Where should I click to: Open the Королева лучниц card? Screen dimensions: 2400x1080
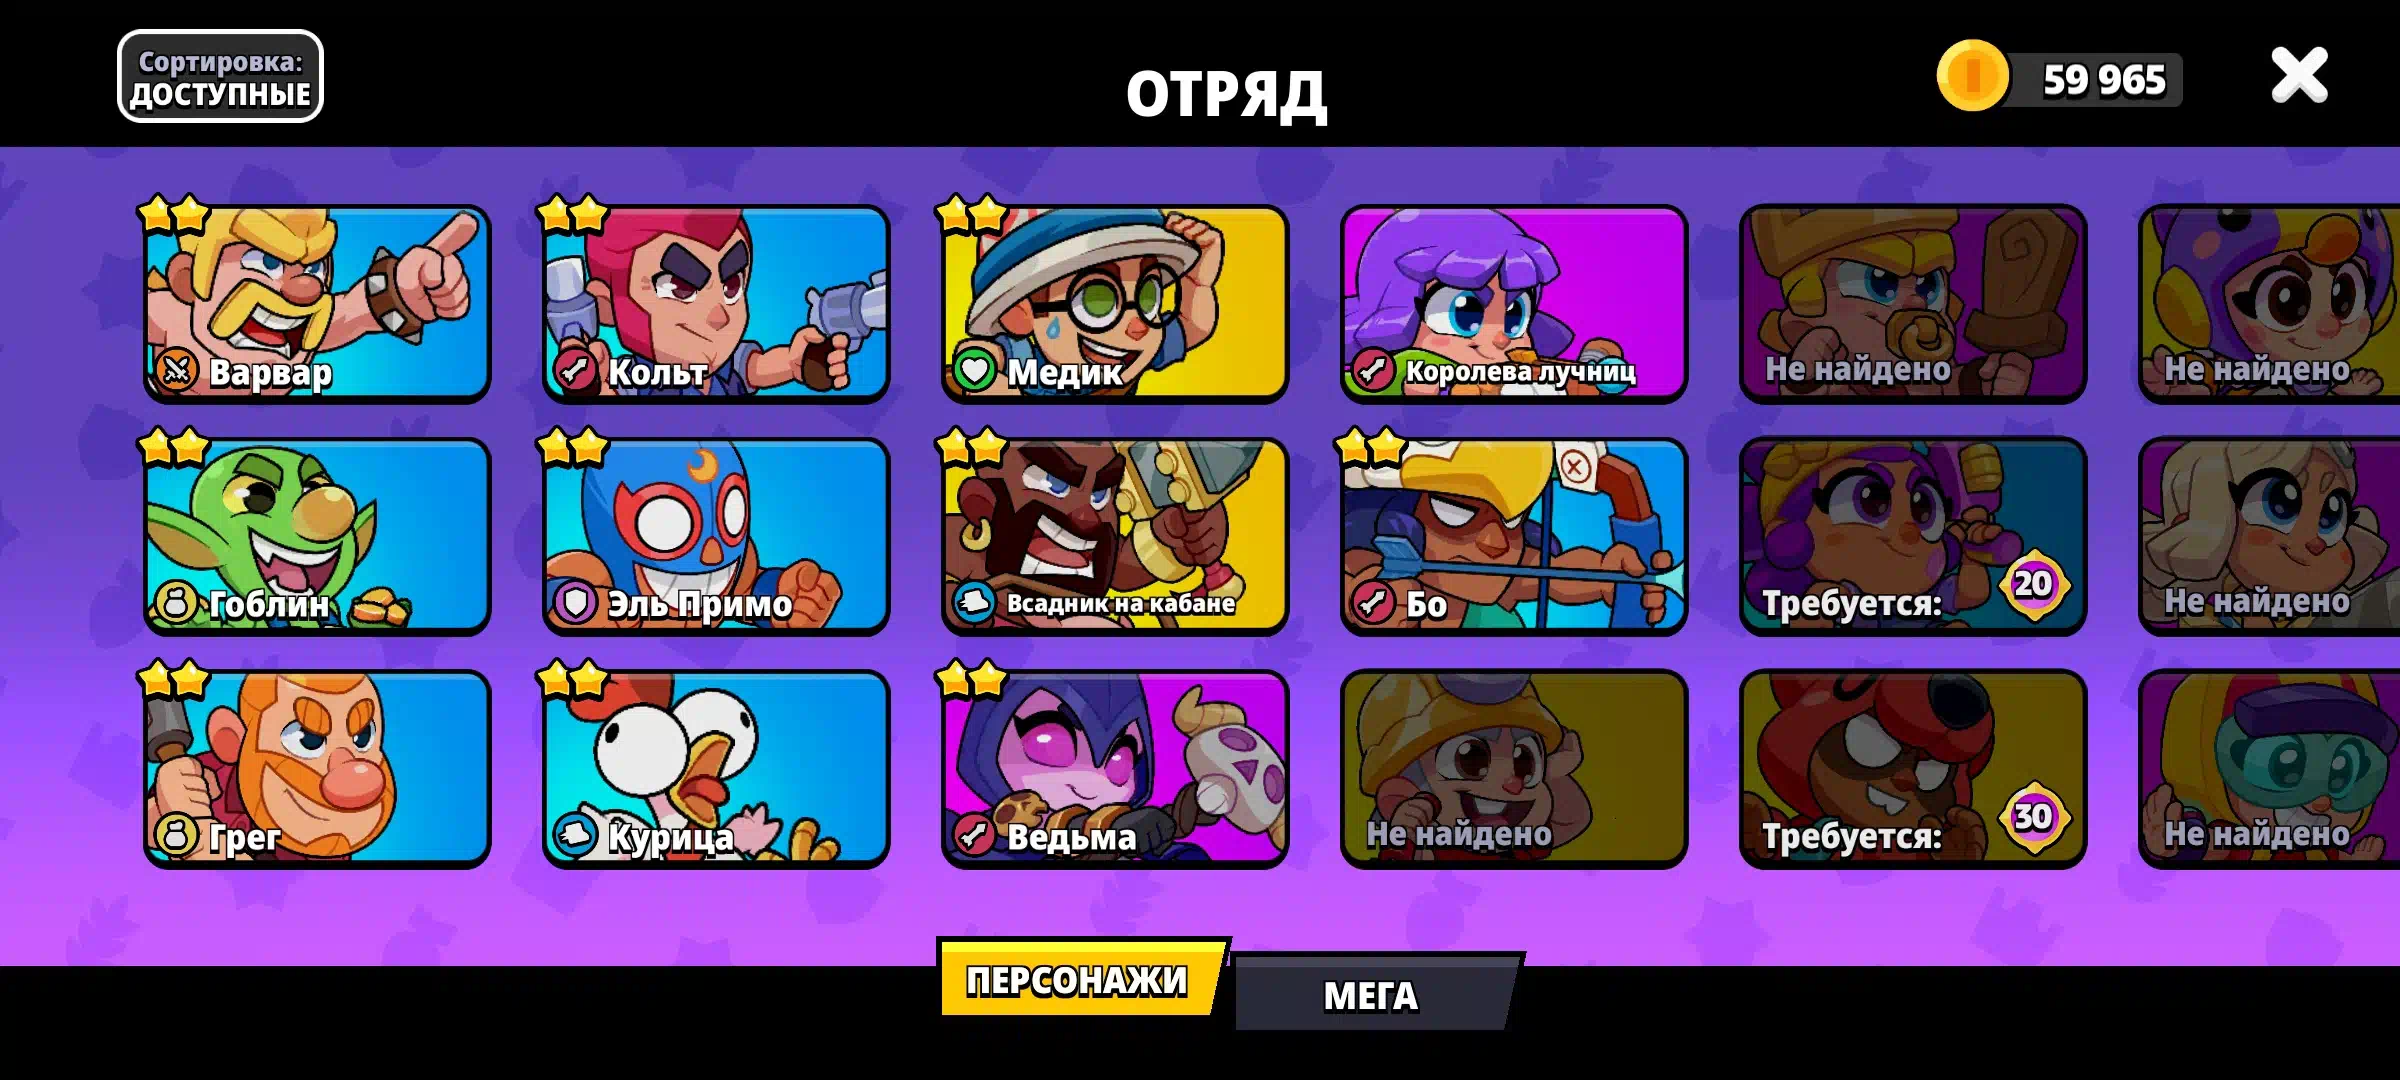1514,303
